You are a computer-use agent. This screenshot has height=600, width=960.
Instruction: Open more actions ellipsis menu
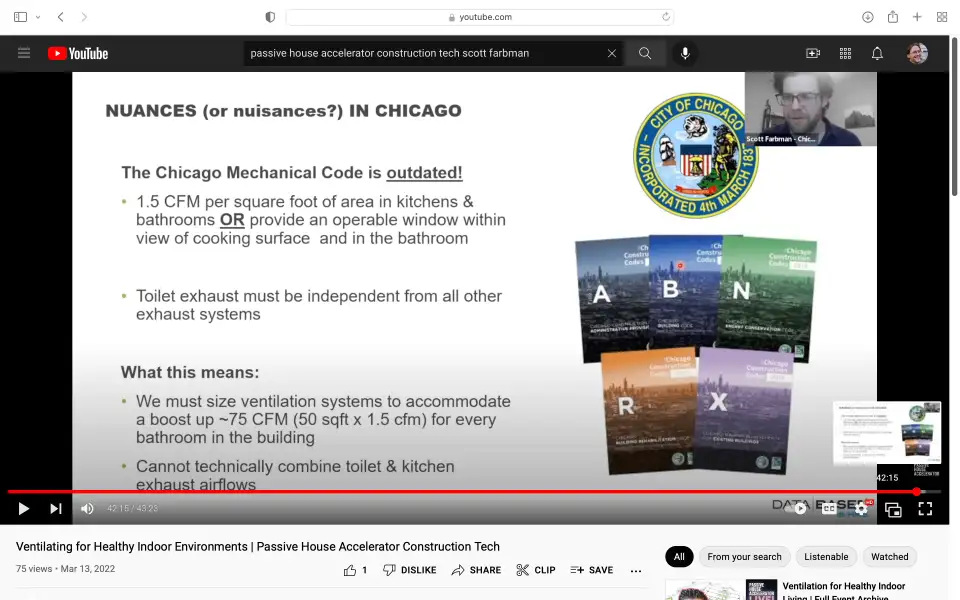click(x=636, y=570)
